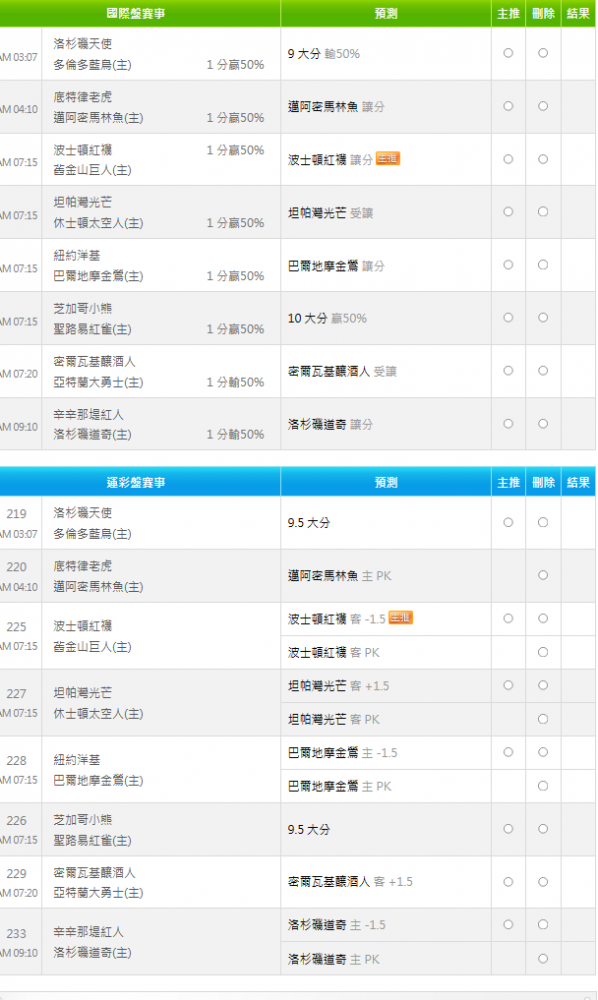Viewport: 598px width, 1000px height.
Task: Mark 刪除 for 坦帕灣光芒 客 PK
Action: coord(543,719)
